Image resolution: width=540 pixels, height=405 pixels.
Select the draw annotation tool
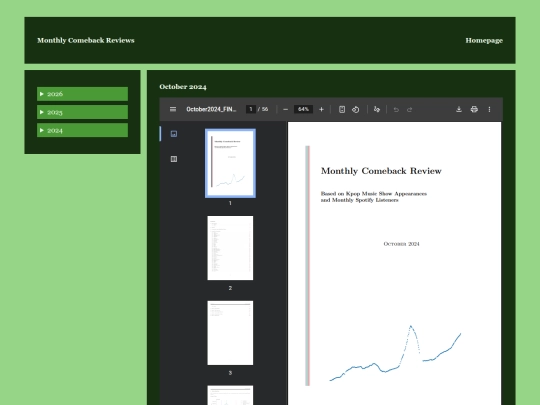coord(377,109)
